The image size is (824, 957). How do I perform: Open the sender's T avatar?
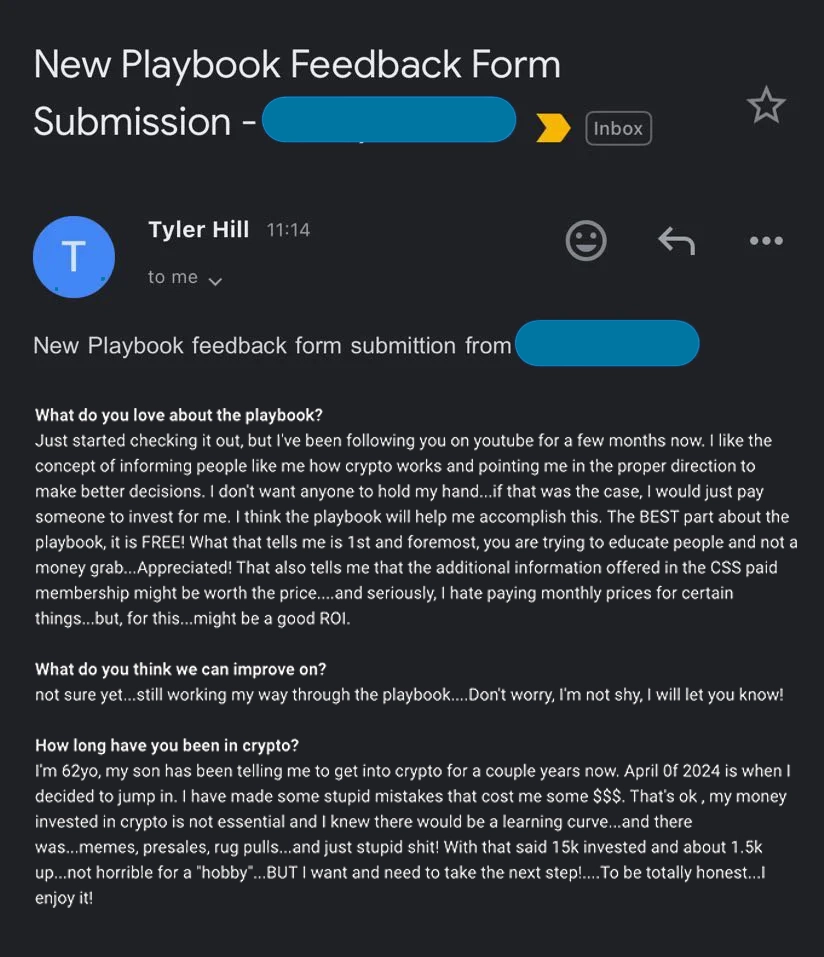[74, 256]
